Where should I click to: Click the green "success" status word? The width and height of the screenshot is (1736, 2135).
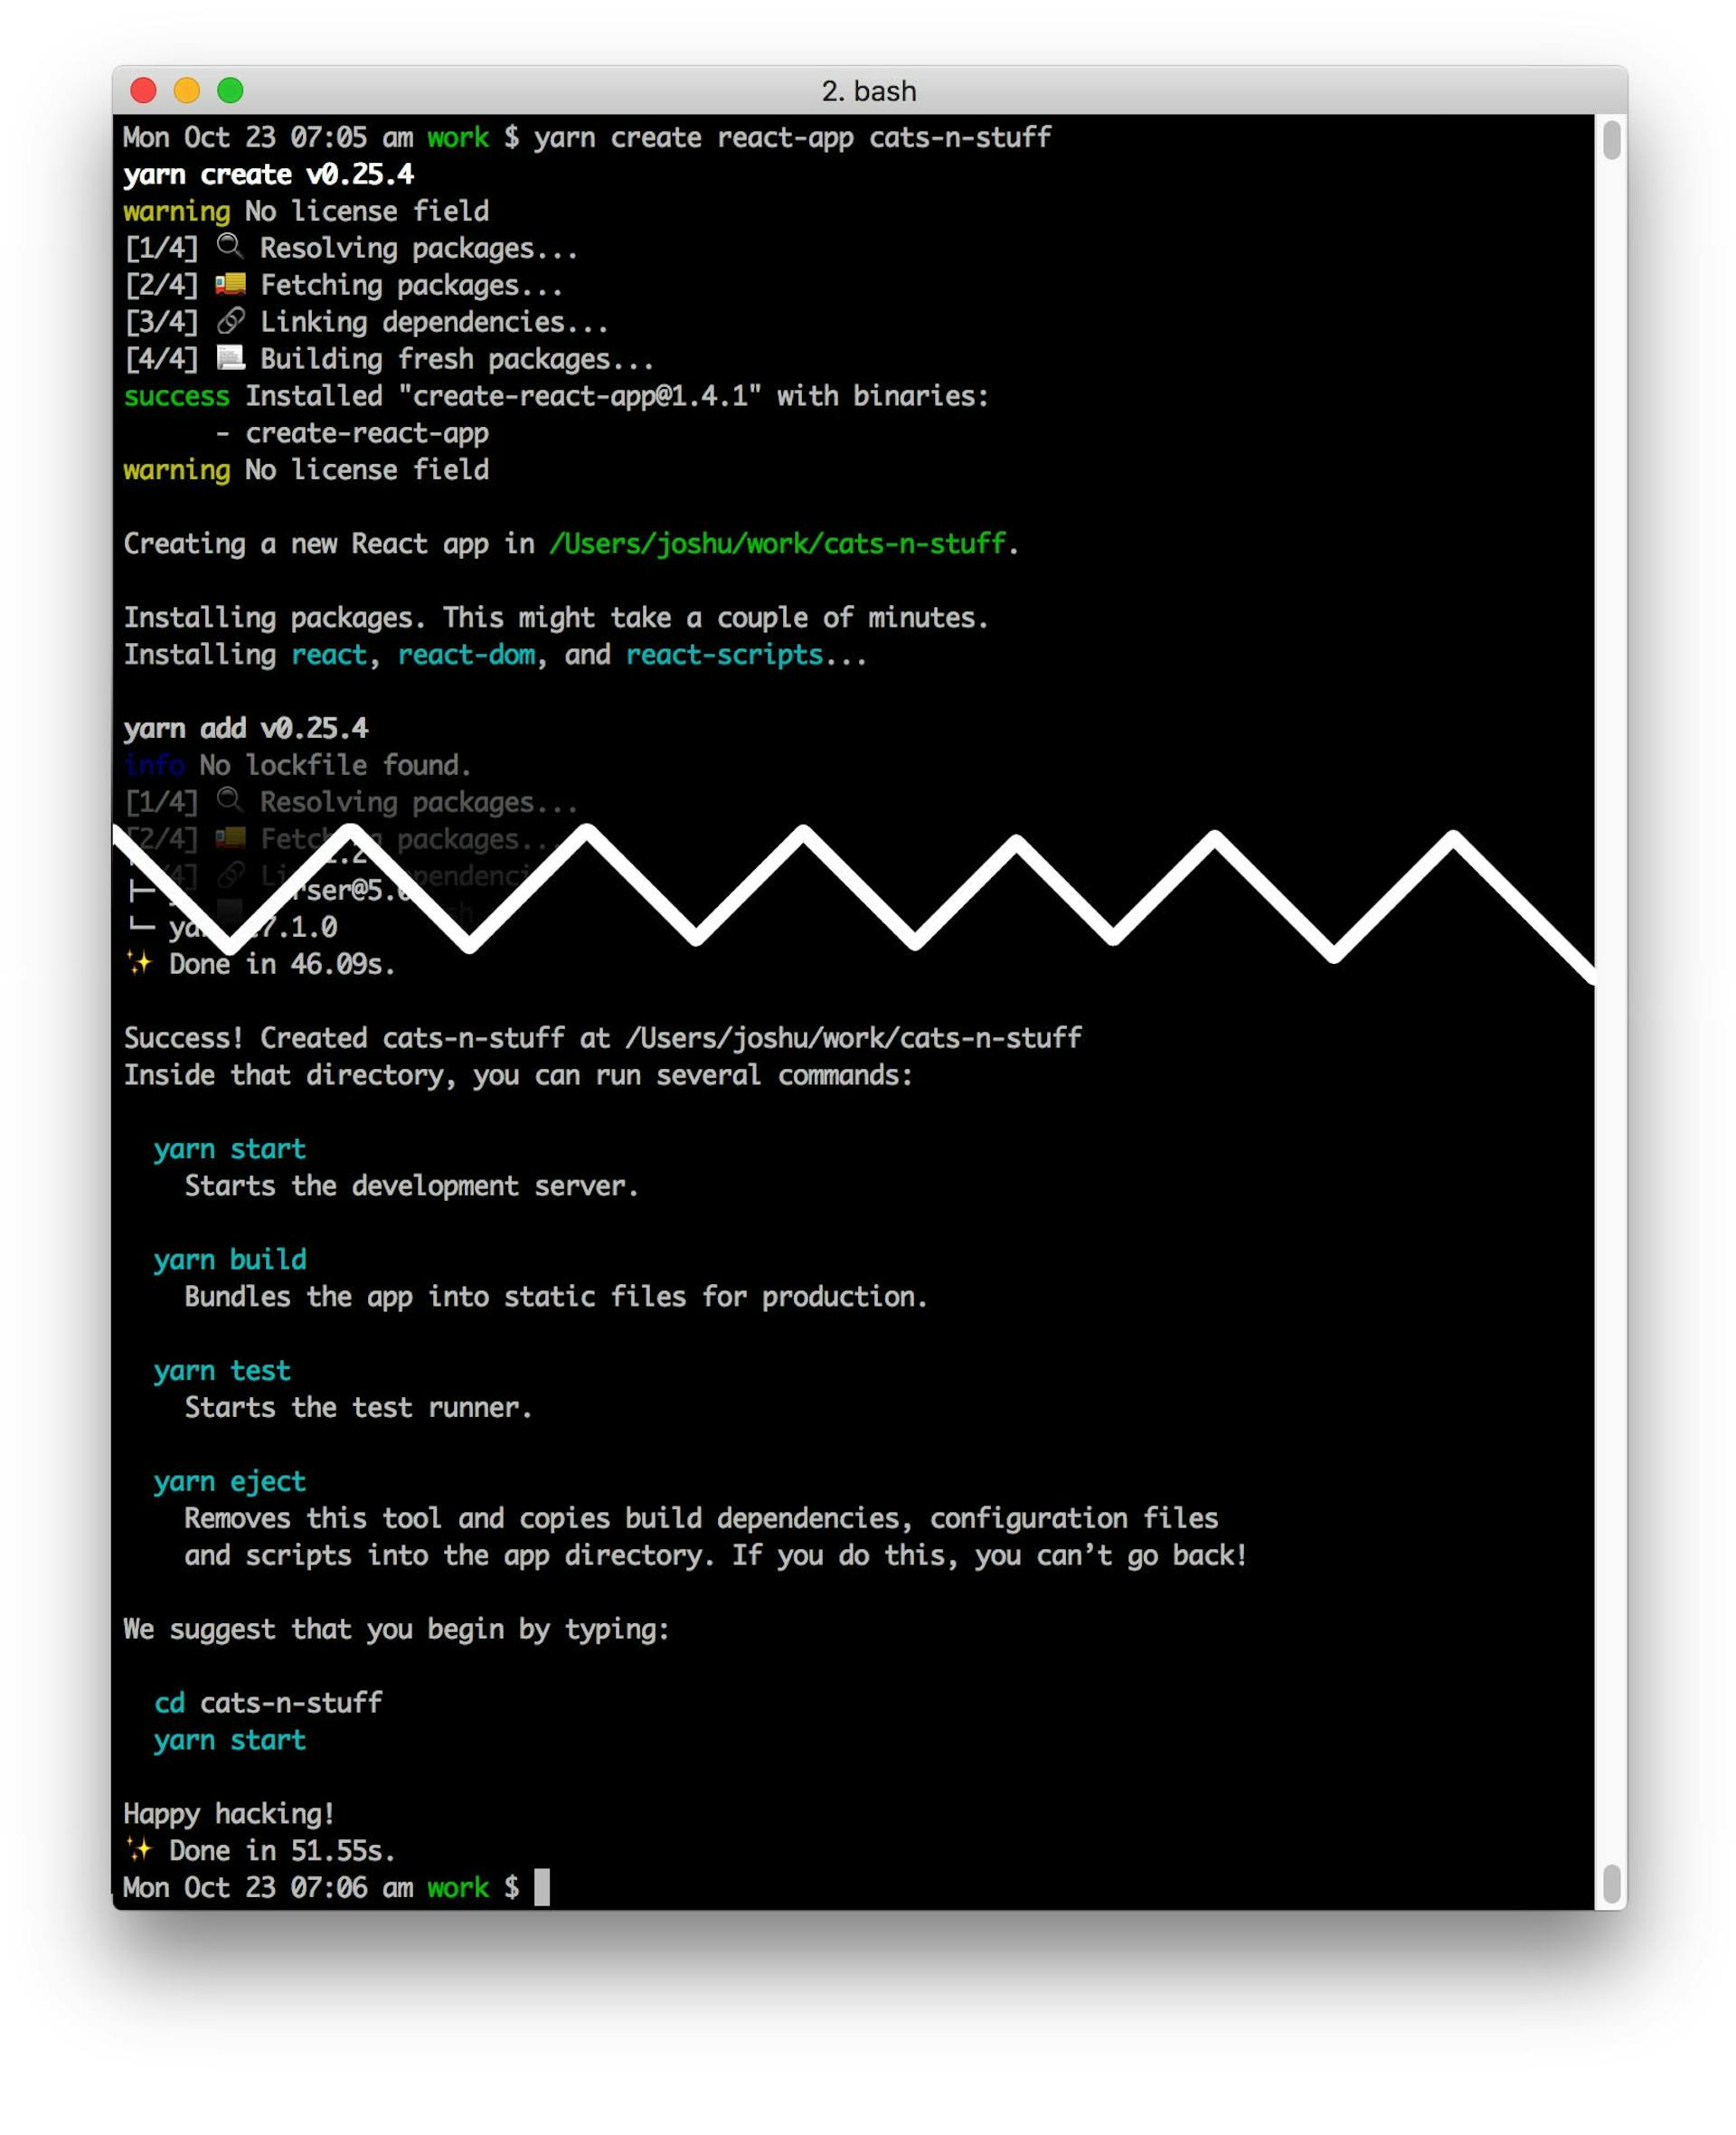[x=176, y=396]
